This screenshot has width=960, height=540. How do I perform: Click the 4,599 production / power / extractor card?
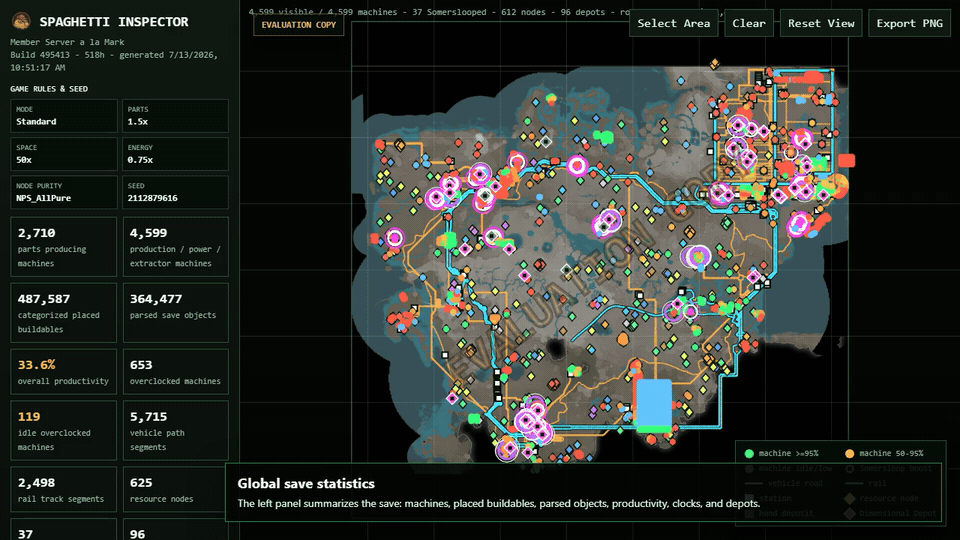pos(175,247)
